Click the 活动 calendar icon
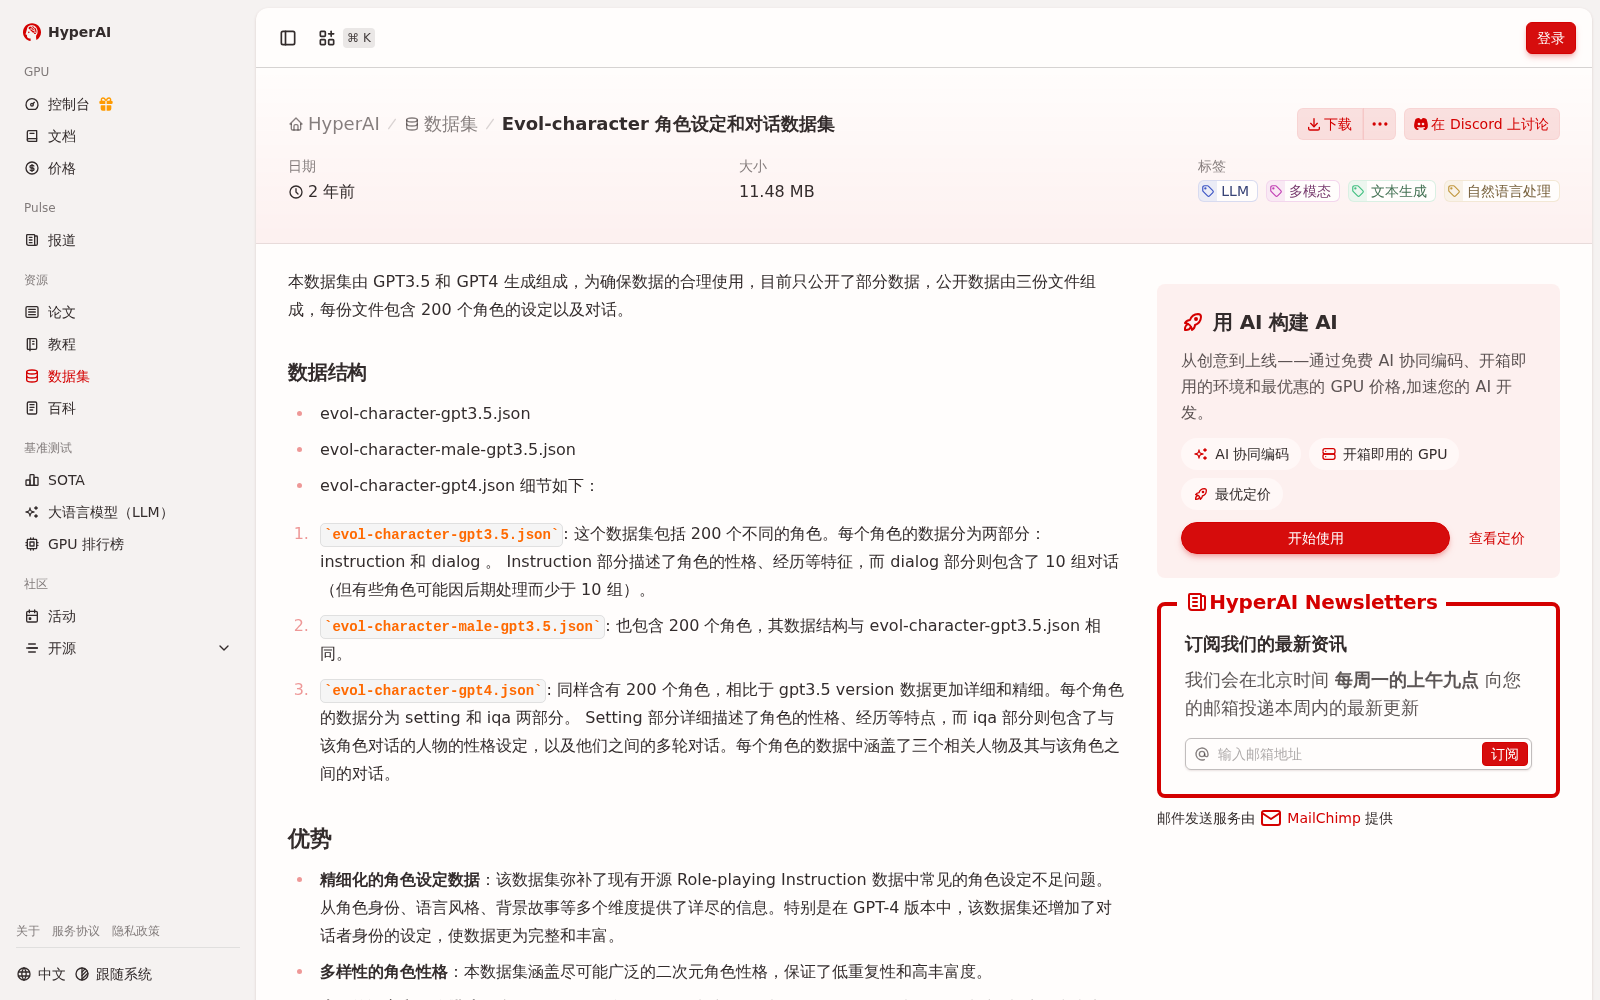 point(32,616)
